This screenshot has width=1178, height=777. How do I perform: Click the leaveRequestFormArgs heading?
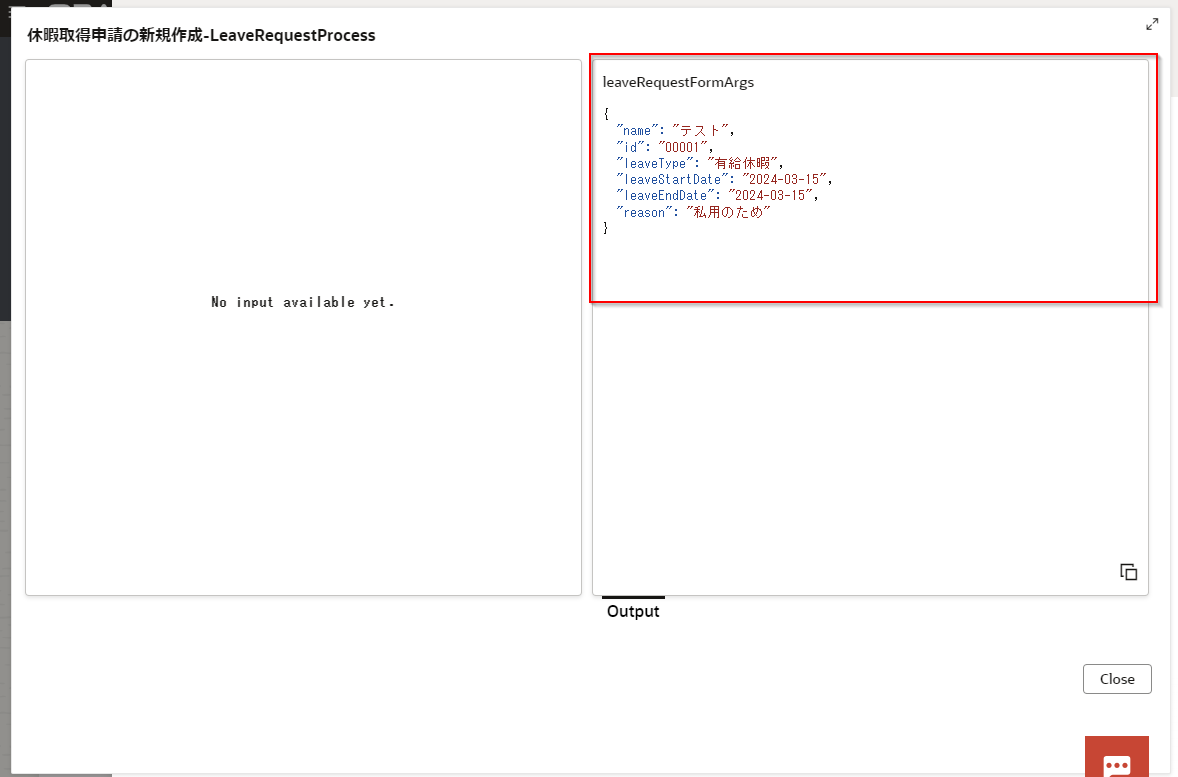point(678,83)
